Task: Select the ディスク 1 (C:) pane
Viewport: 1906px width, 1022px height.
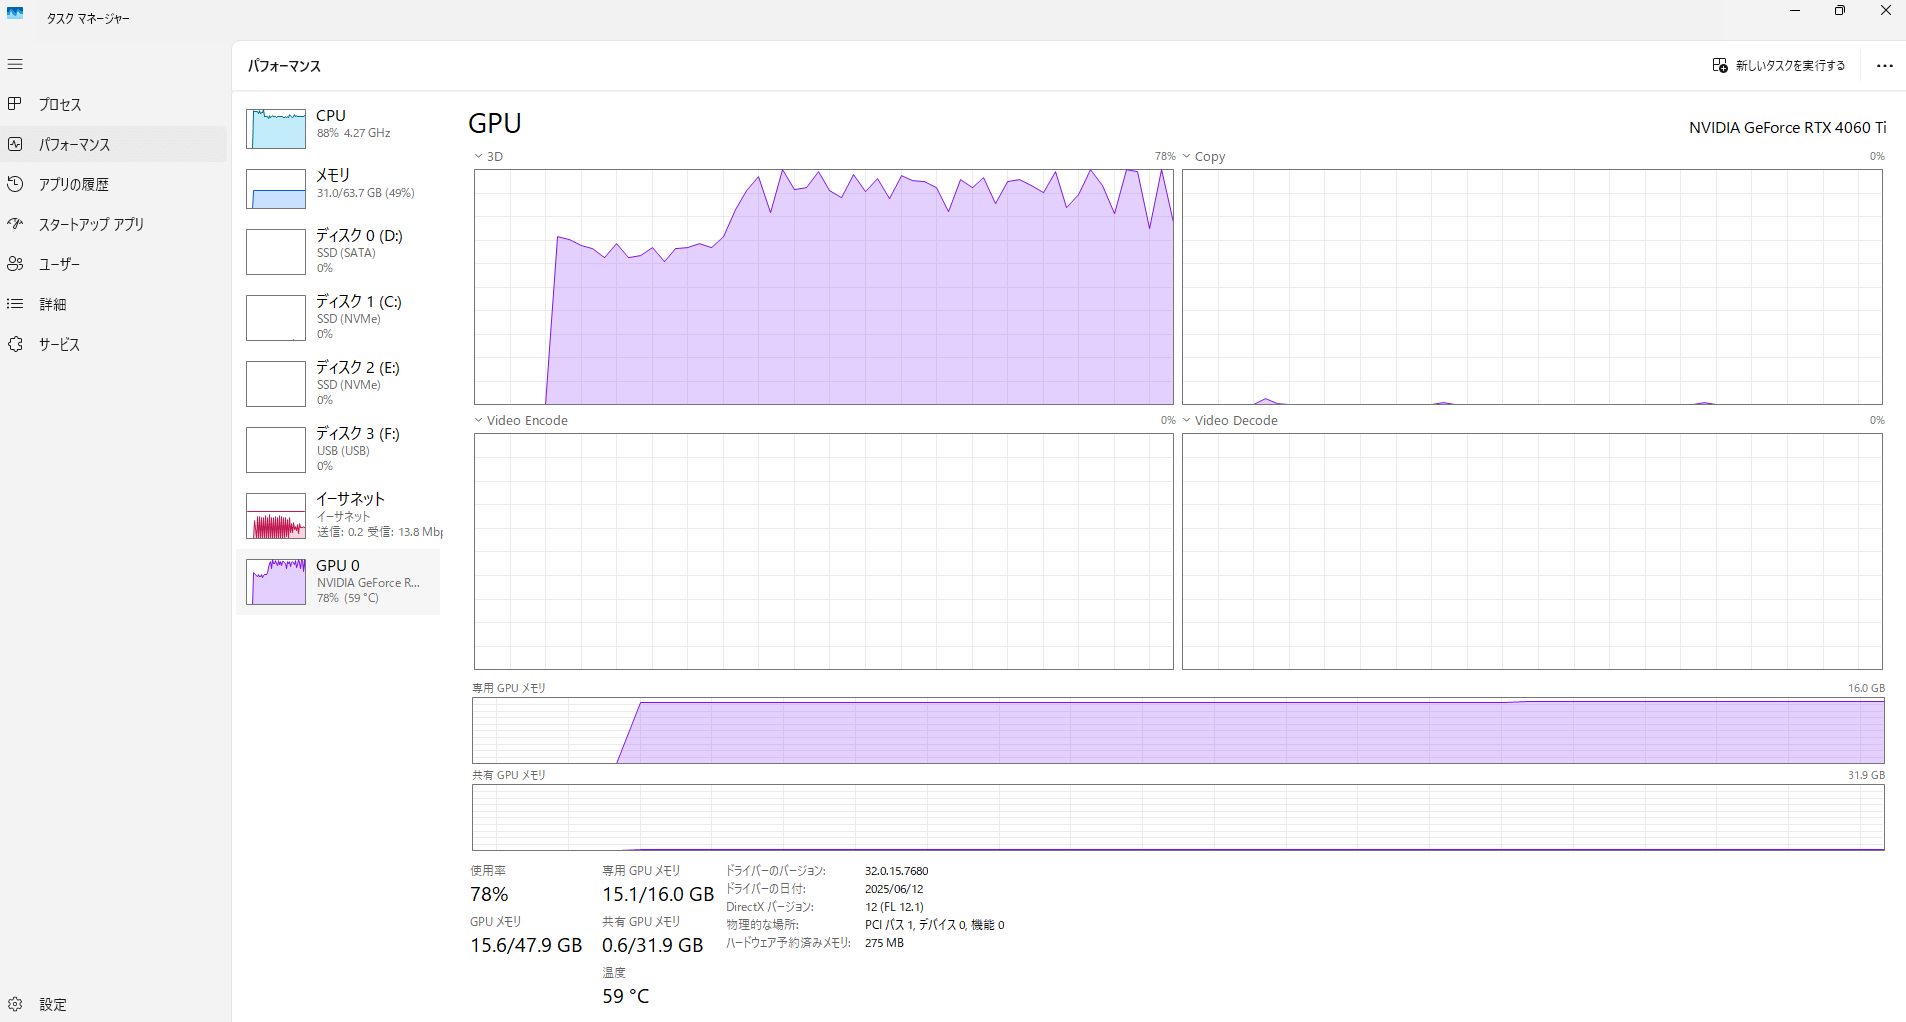Action: [340, 317]
